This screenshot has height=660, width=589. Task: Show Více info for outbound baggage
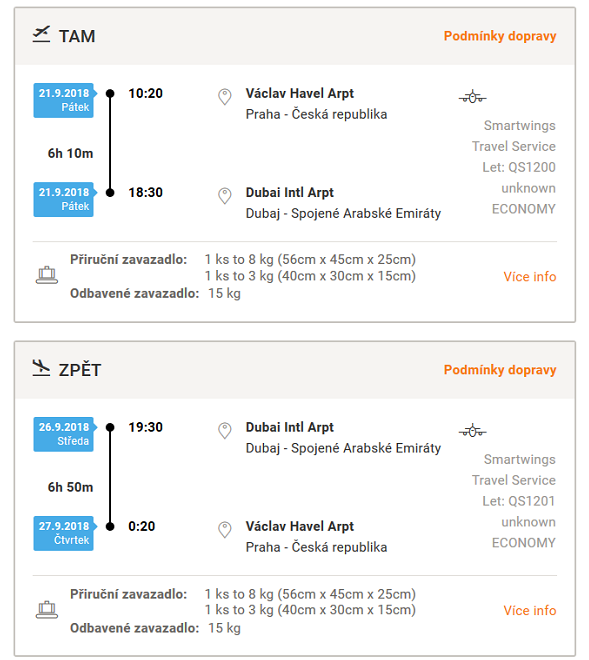tap(530, 277)
